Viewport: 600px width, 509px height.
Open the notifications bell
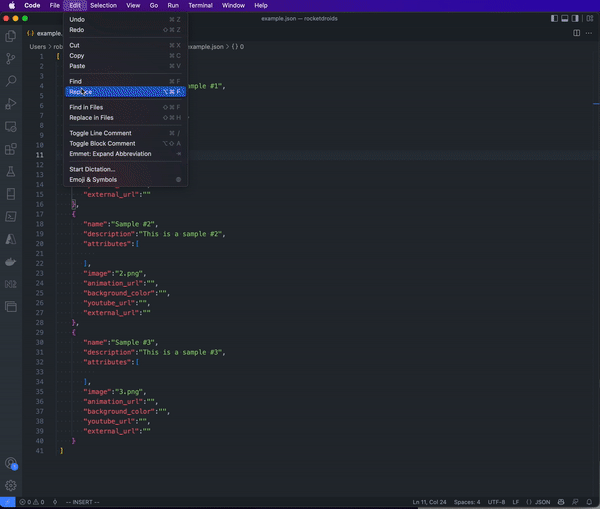pyautogui.click(x=589, y=502)
